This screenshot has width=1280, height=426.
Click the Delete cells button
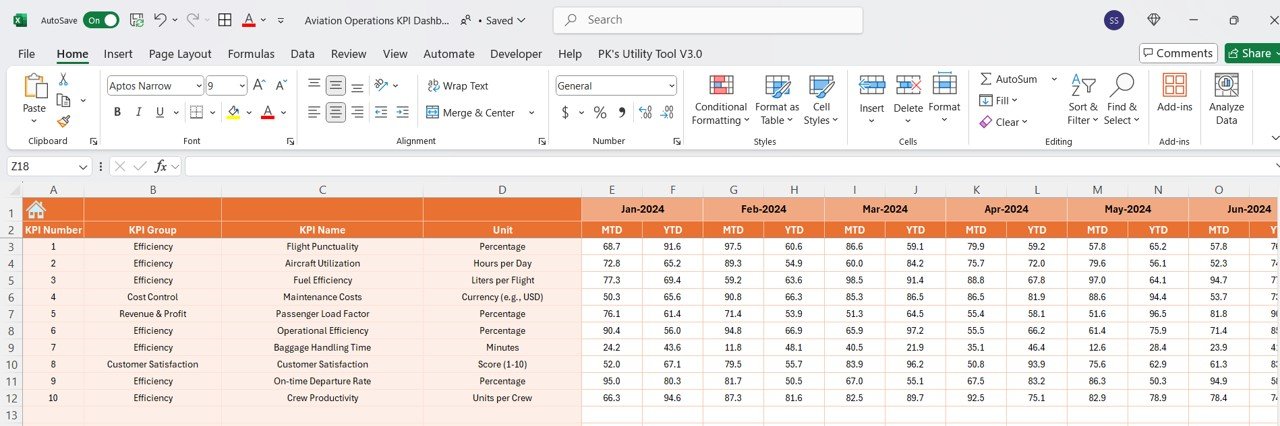pyautogui.click(x=908, y=100)
